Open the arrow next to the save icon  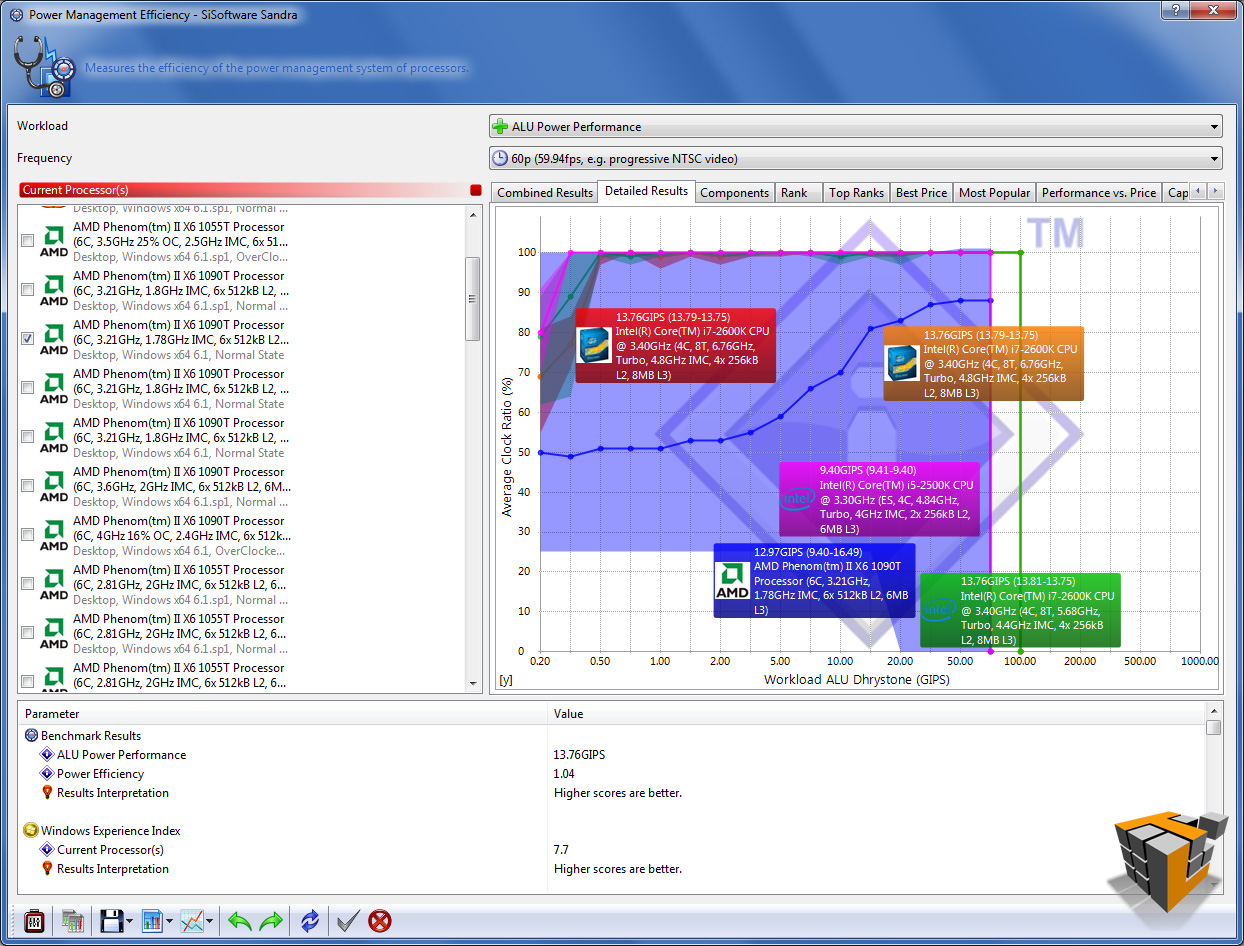pos(130,922)
